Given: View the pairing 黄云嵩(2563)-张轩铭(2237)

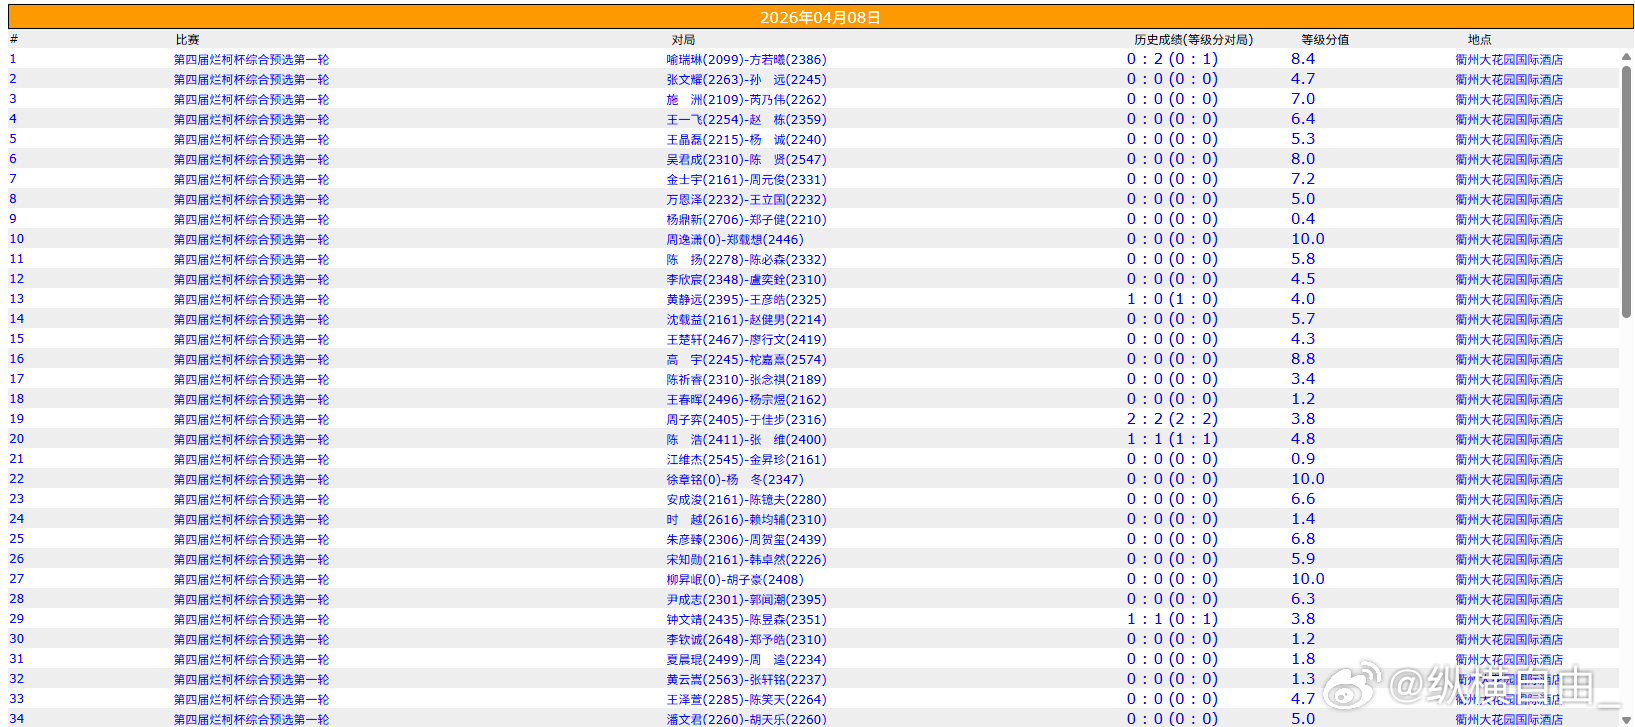Looking at the screenshot, I should (x=746, y=680).
